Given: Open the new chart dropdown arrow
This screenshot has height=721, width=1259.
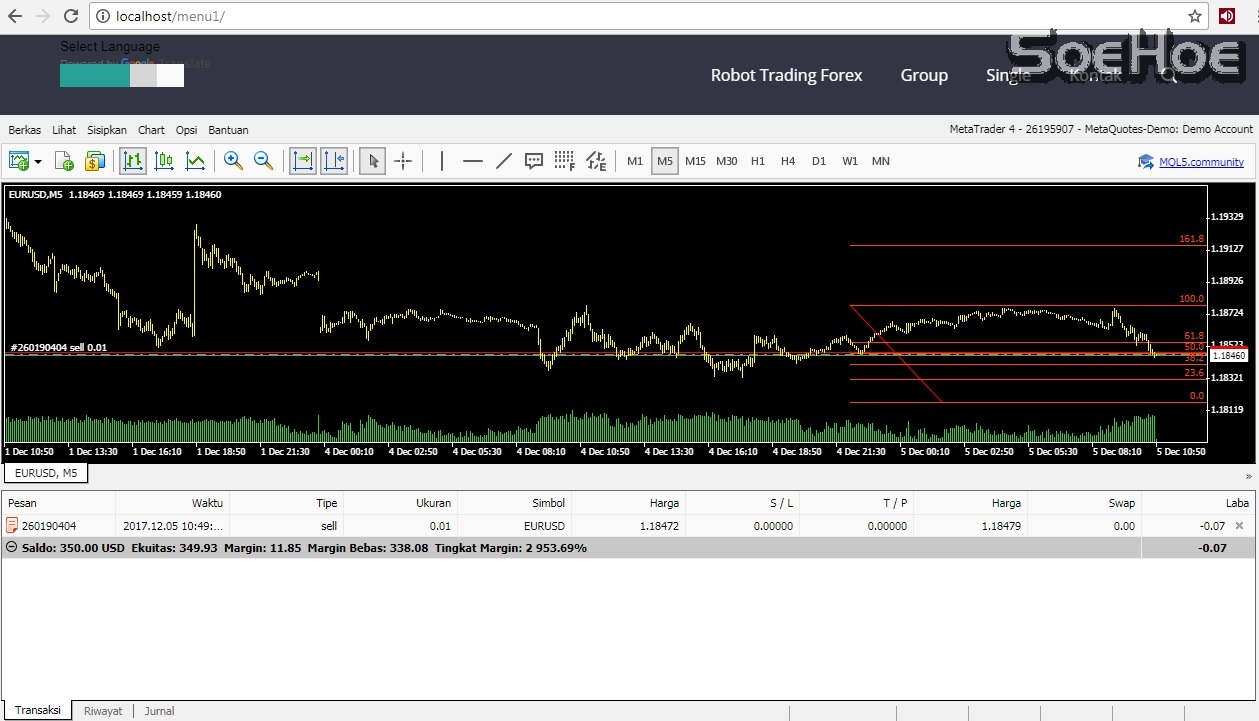Looking at the screenshot, I should click(x=39, y=161).
